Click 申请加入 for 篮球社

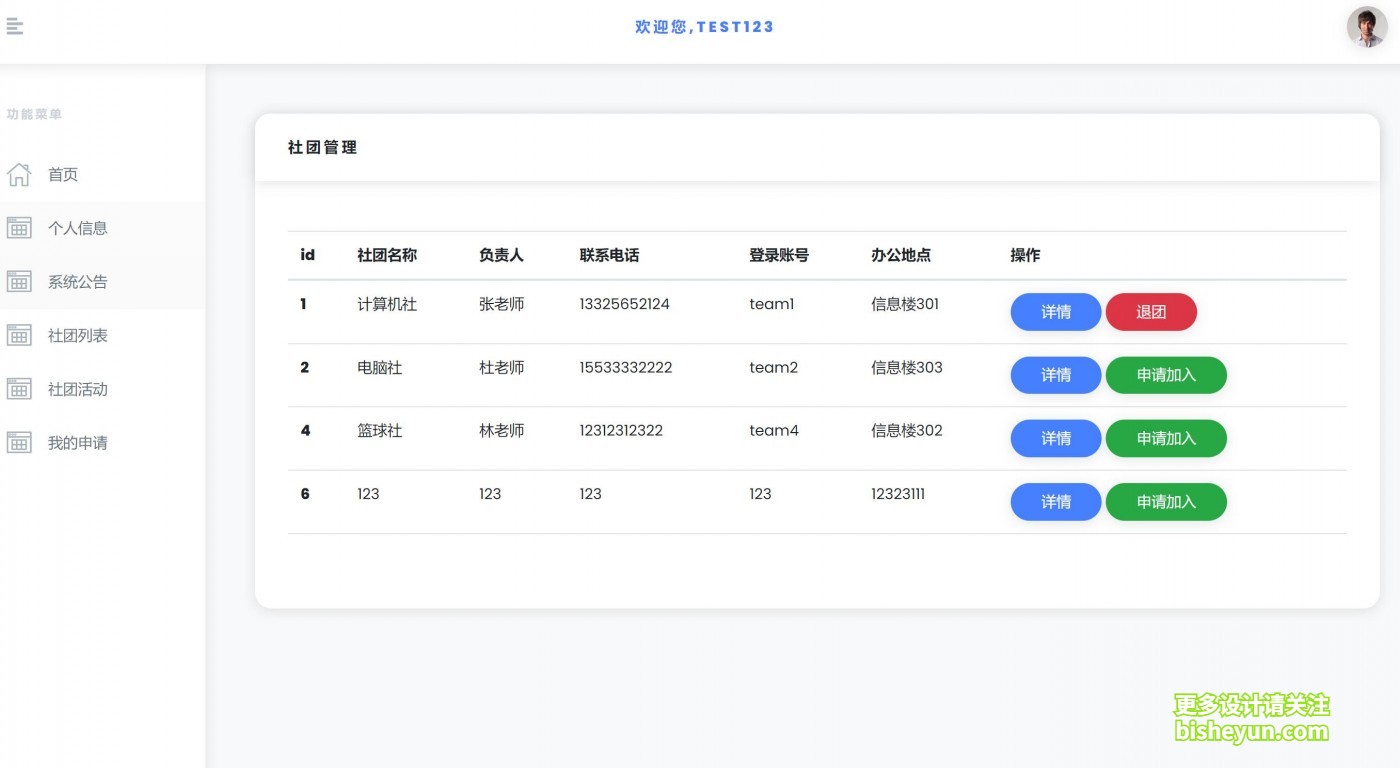pyautogui.click(x=1165, y=438)
